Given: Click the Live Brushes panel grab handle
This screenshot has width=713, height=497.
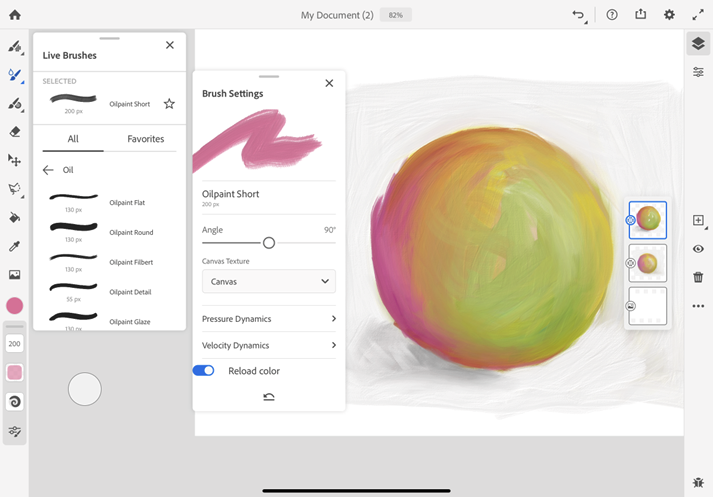Looking at the screenshot, I should point(110,38).
